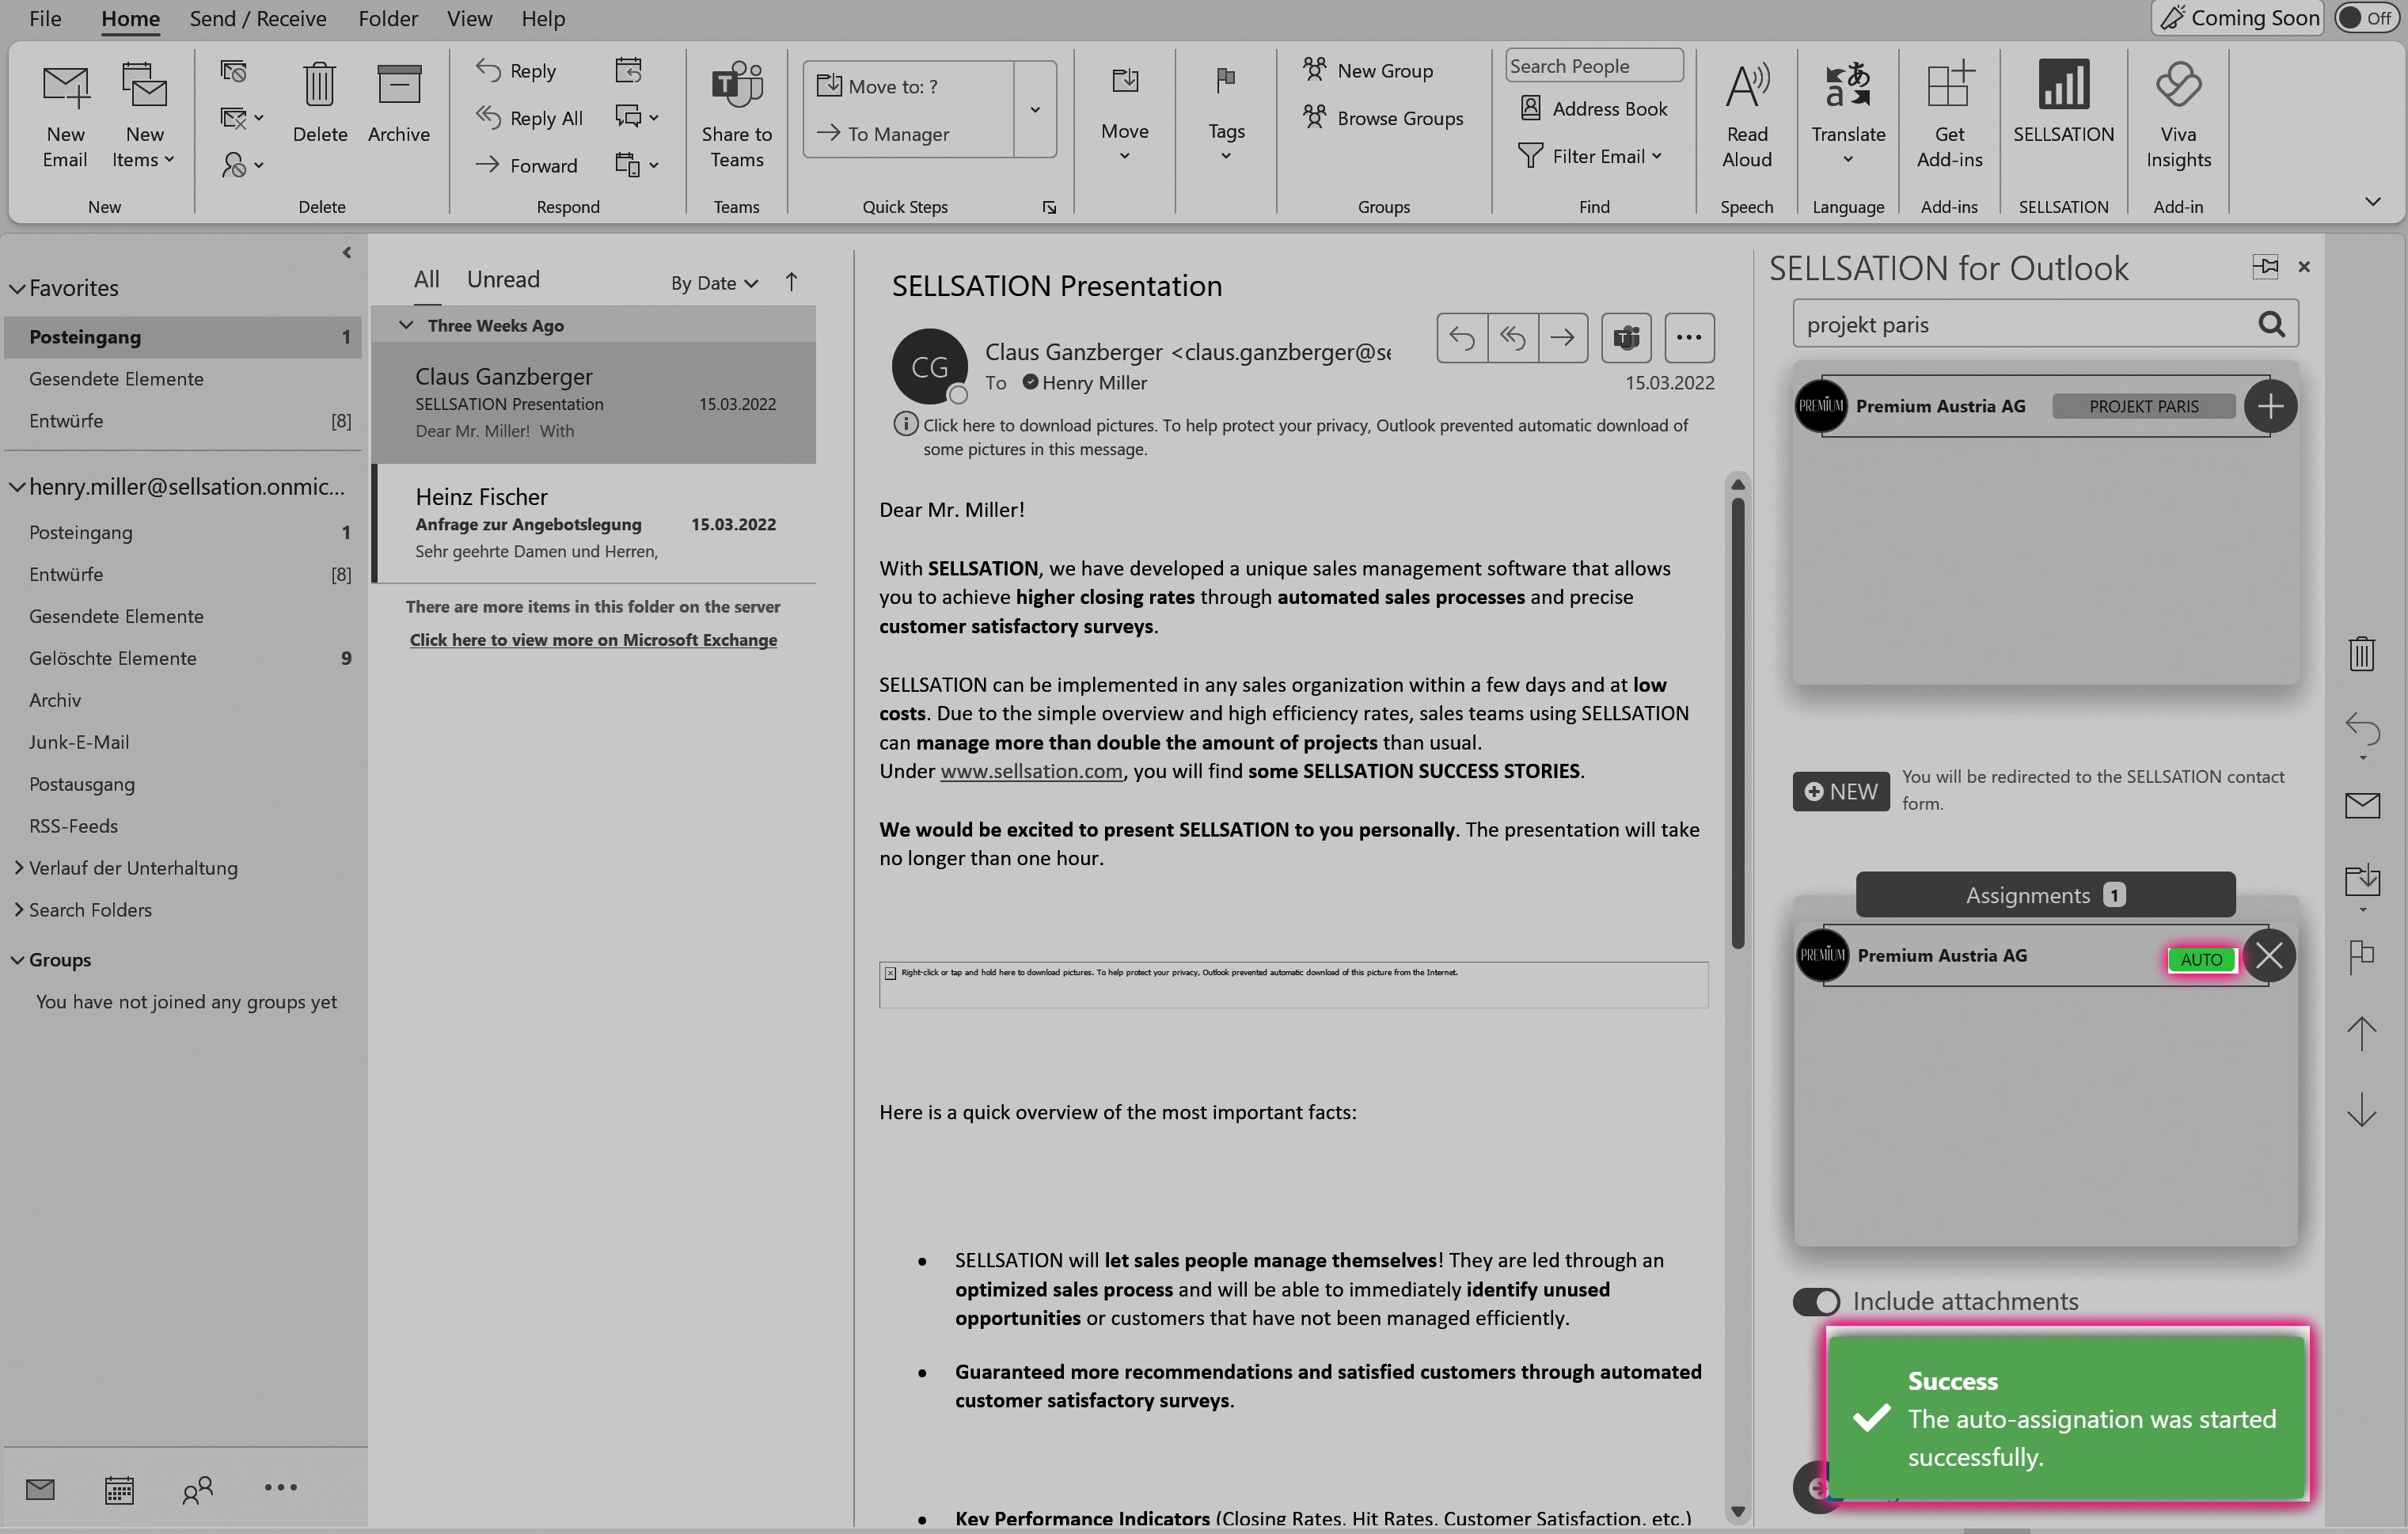The width and height of the screenshot is (2408, 1534).
Task: Collapse the folder pane
Action: (346, 252)
